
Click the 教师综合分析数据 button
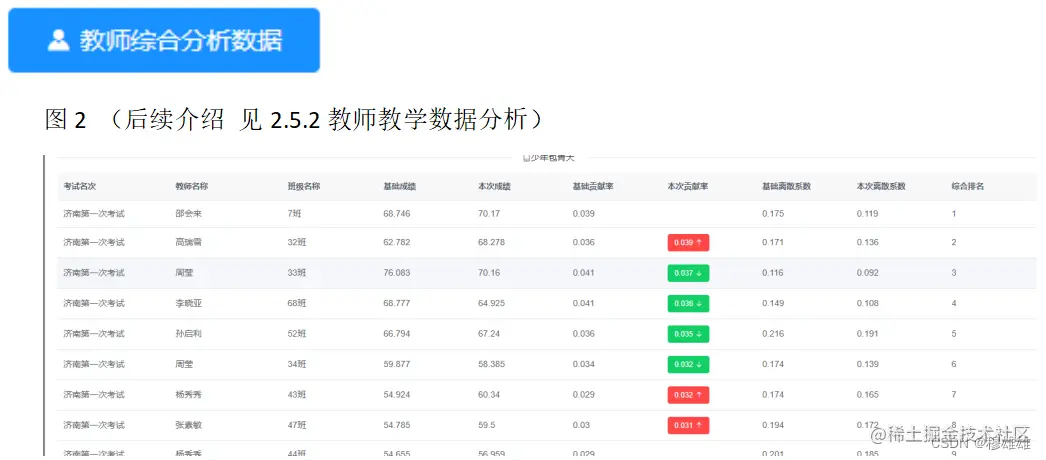[164, 40]
